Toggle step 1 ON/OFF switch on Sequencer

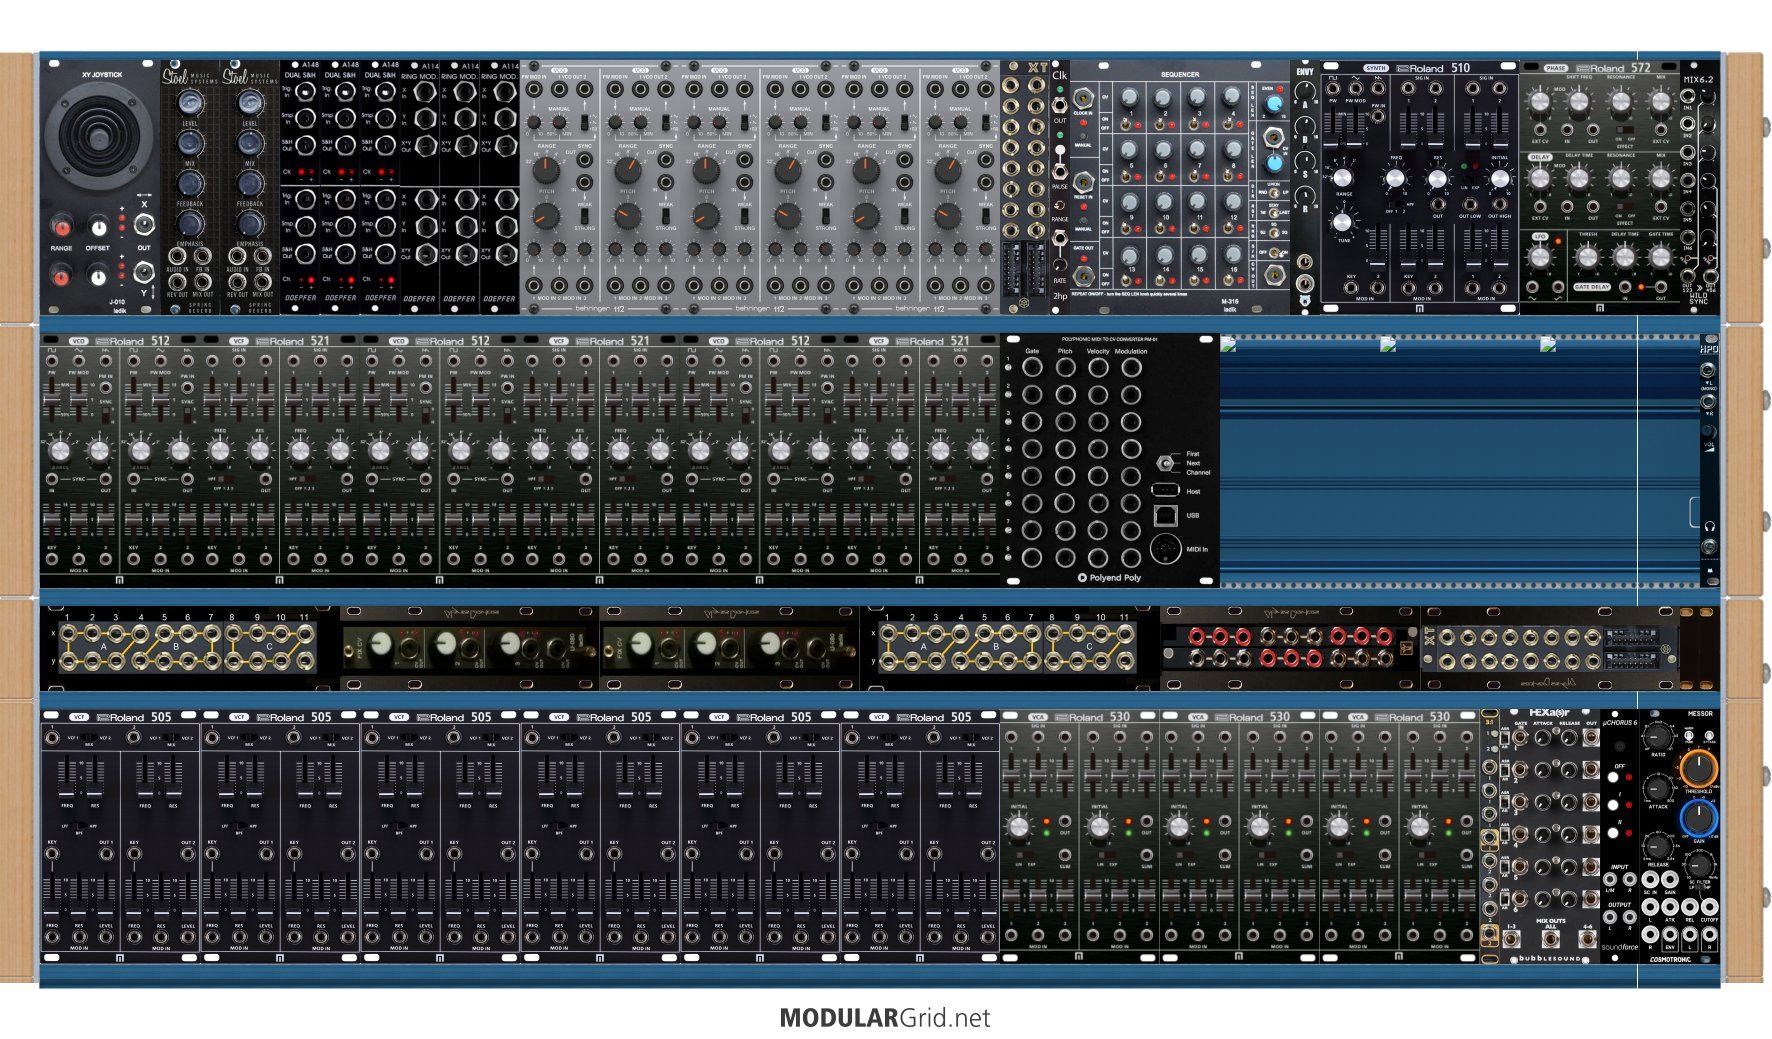tap(1125, 125)
